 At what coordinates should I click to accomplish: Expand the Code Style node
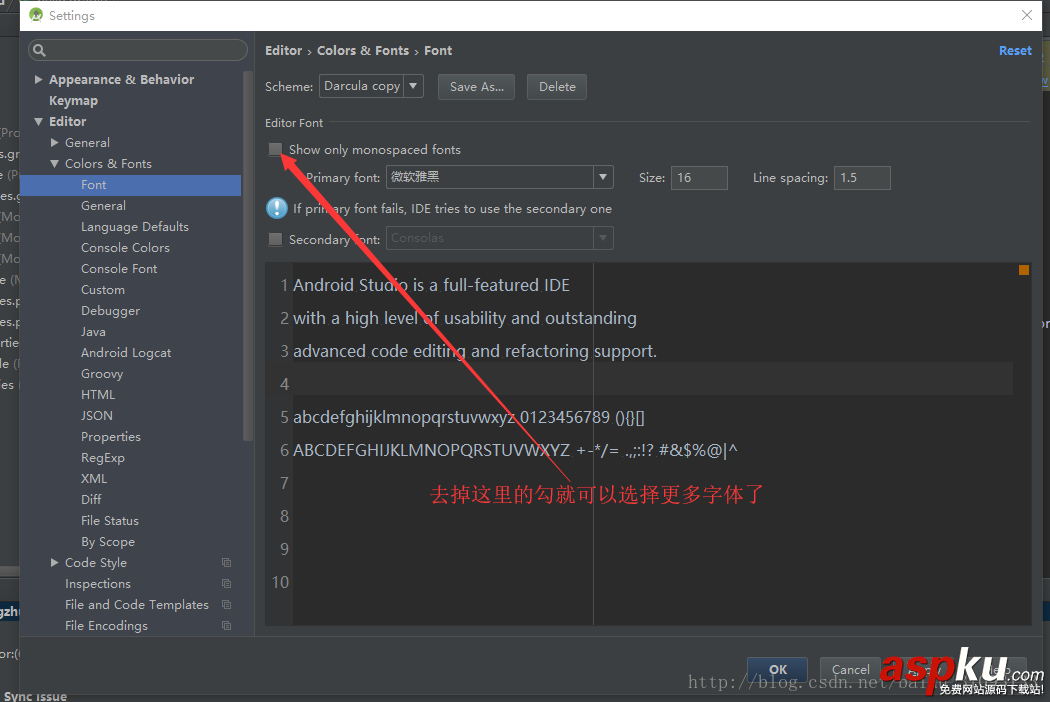(x=55, y=563)
